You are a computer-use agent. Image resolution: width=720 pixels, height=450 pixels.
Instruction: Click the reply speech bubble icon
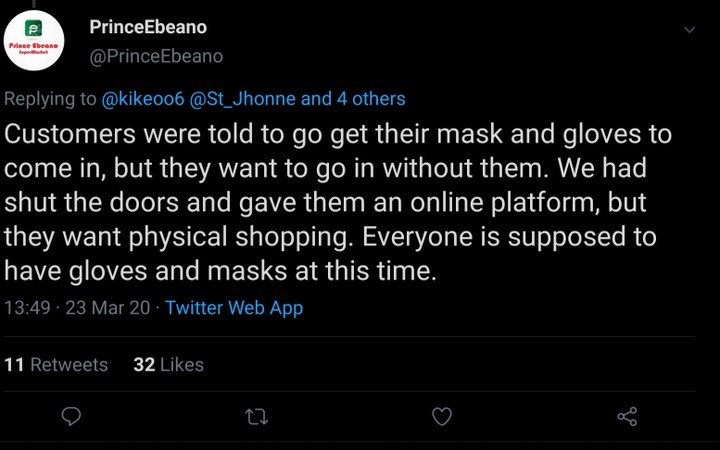click(71, 416)
